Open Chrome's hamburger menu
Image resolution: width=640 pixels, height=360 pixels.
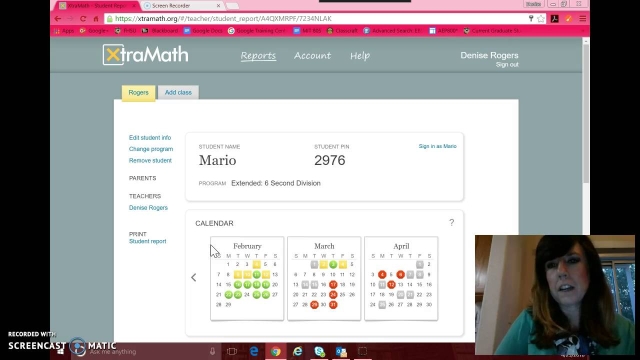click(x=582, y=19)
